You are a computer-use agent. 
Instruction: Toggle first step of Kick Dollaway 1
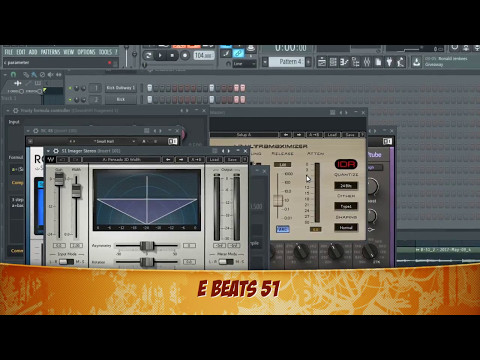click(150, 88)
